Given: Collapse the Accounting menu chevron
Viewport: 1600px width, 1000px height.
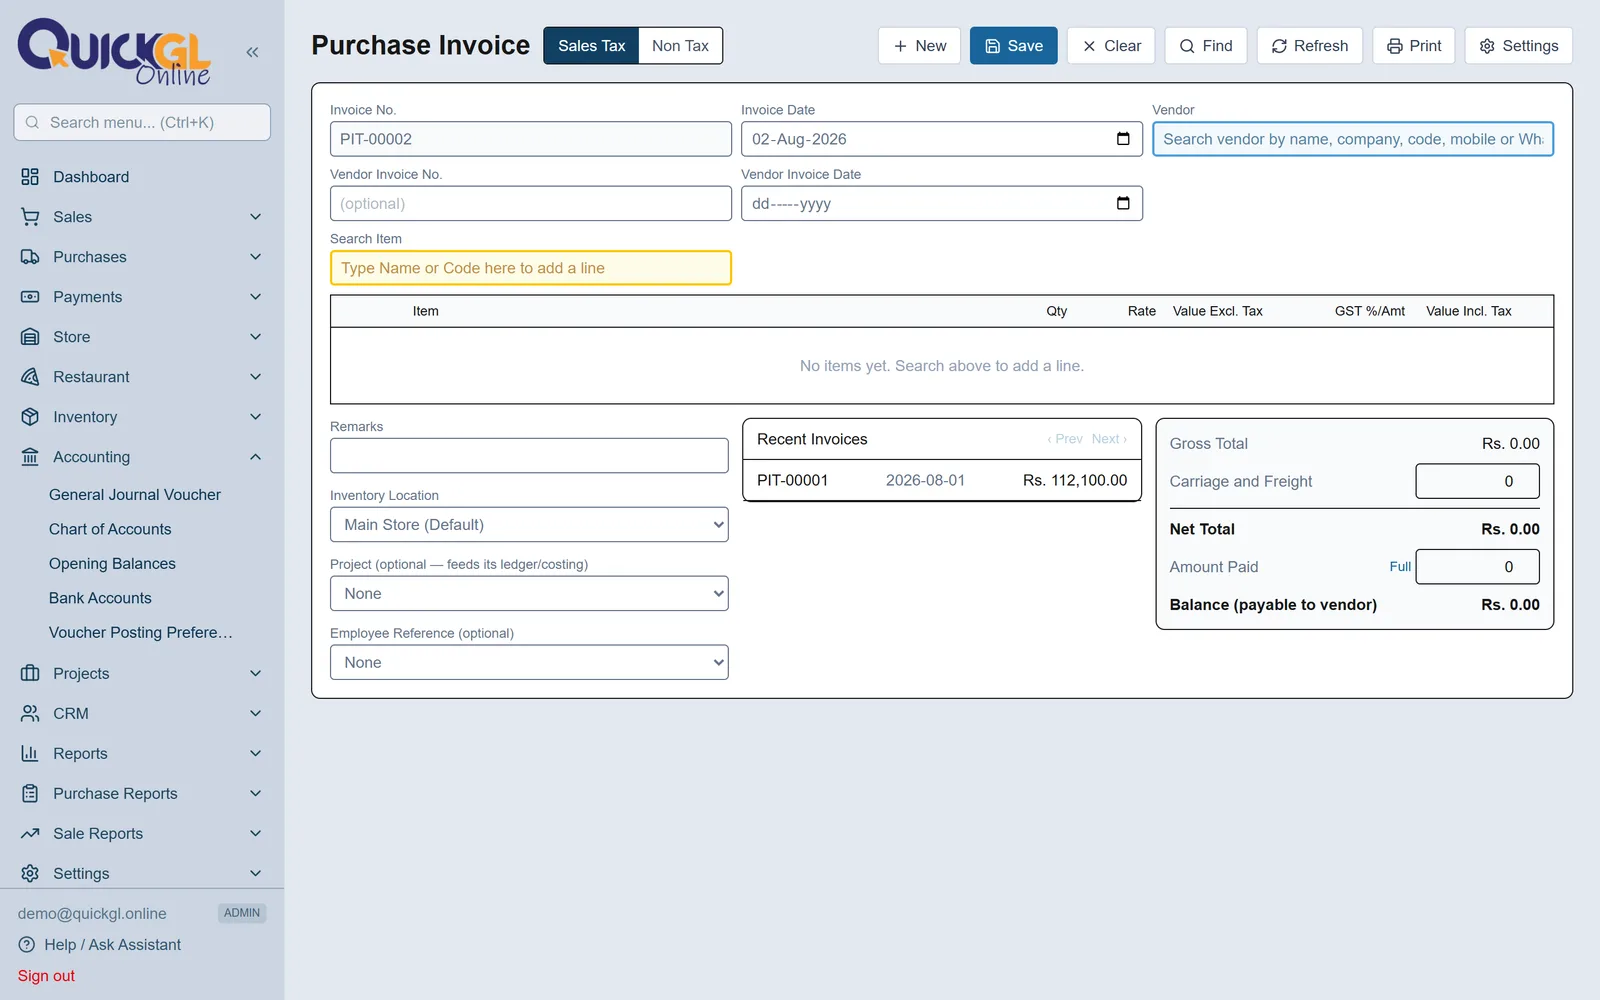Looking at the screenshot, I should (x=256, y=457).
